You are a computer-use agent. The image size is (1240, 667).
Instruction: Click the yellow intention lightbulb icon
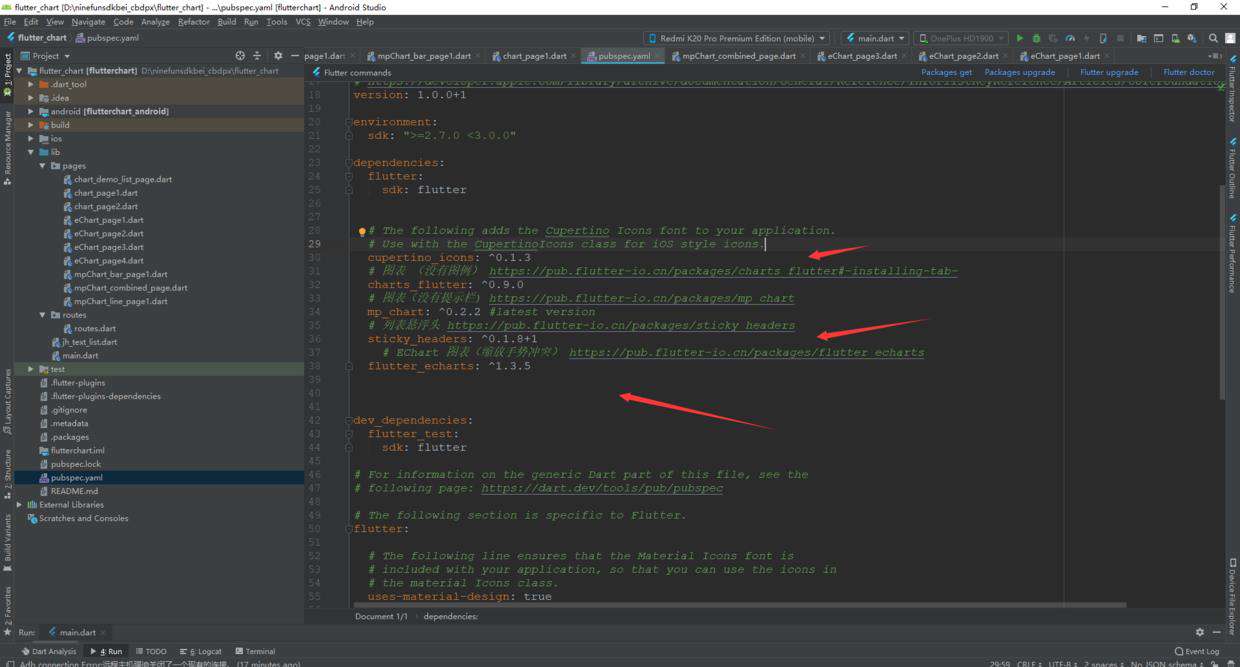click(x=362, y=231)
